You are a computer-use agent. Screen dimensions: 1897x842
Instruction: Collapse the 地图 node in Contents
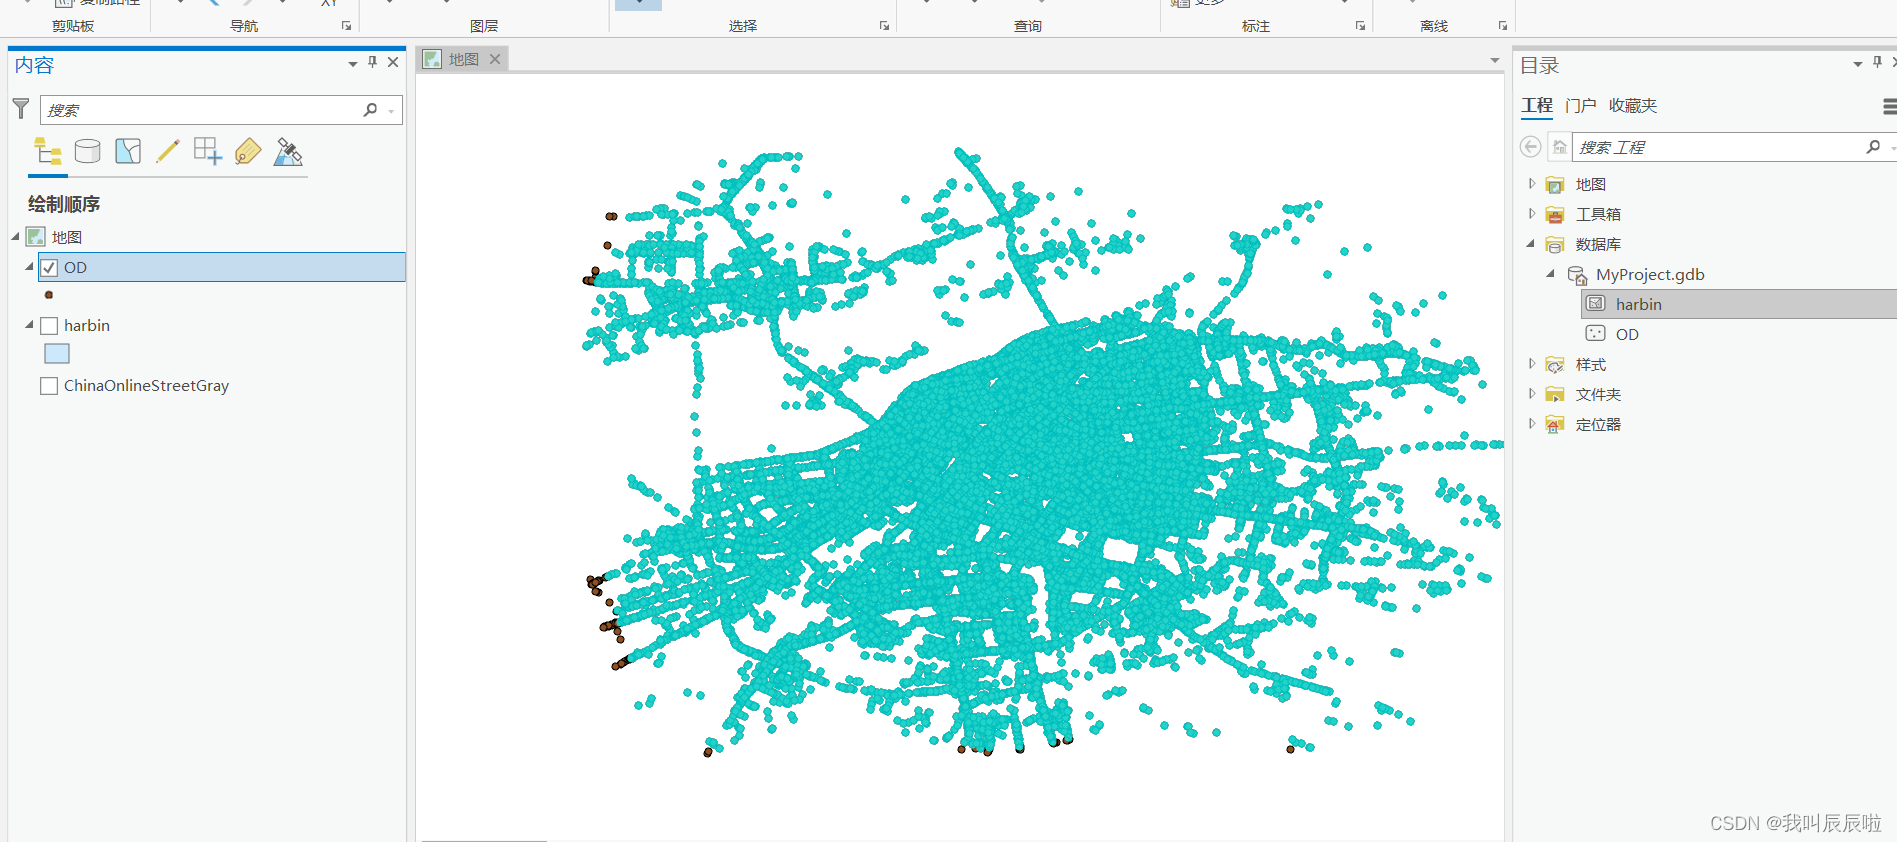(16, 237)
